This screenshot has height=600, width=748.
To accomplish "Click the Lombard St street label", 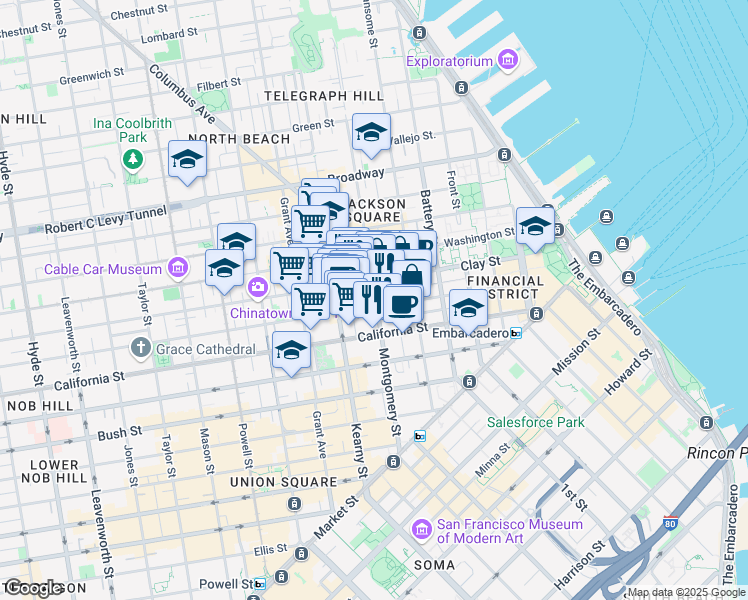I will (169, 35).
